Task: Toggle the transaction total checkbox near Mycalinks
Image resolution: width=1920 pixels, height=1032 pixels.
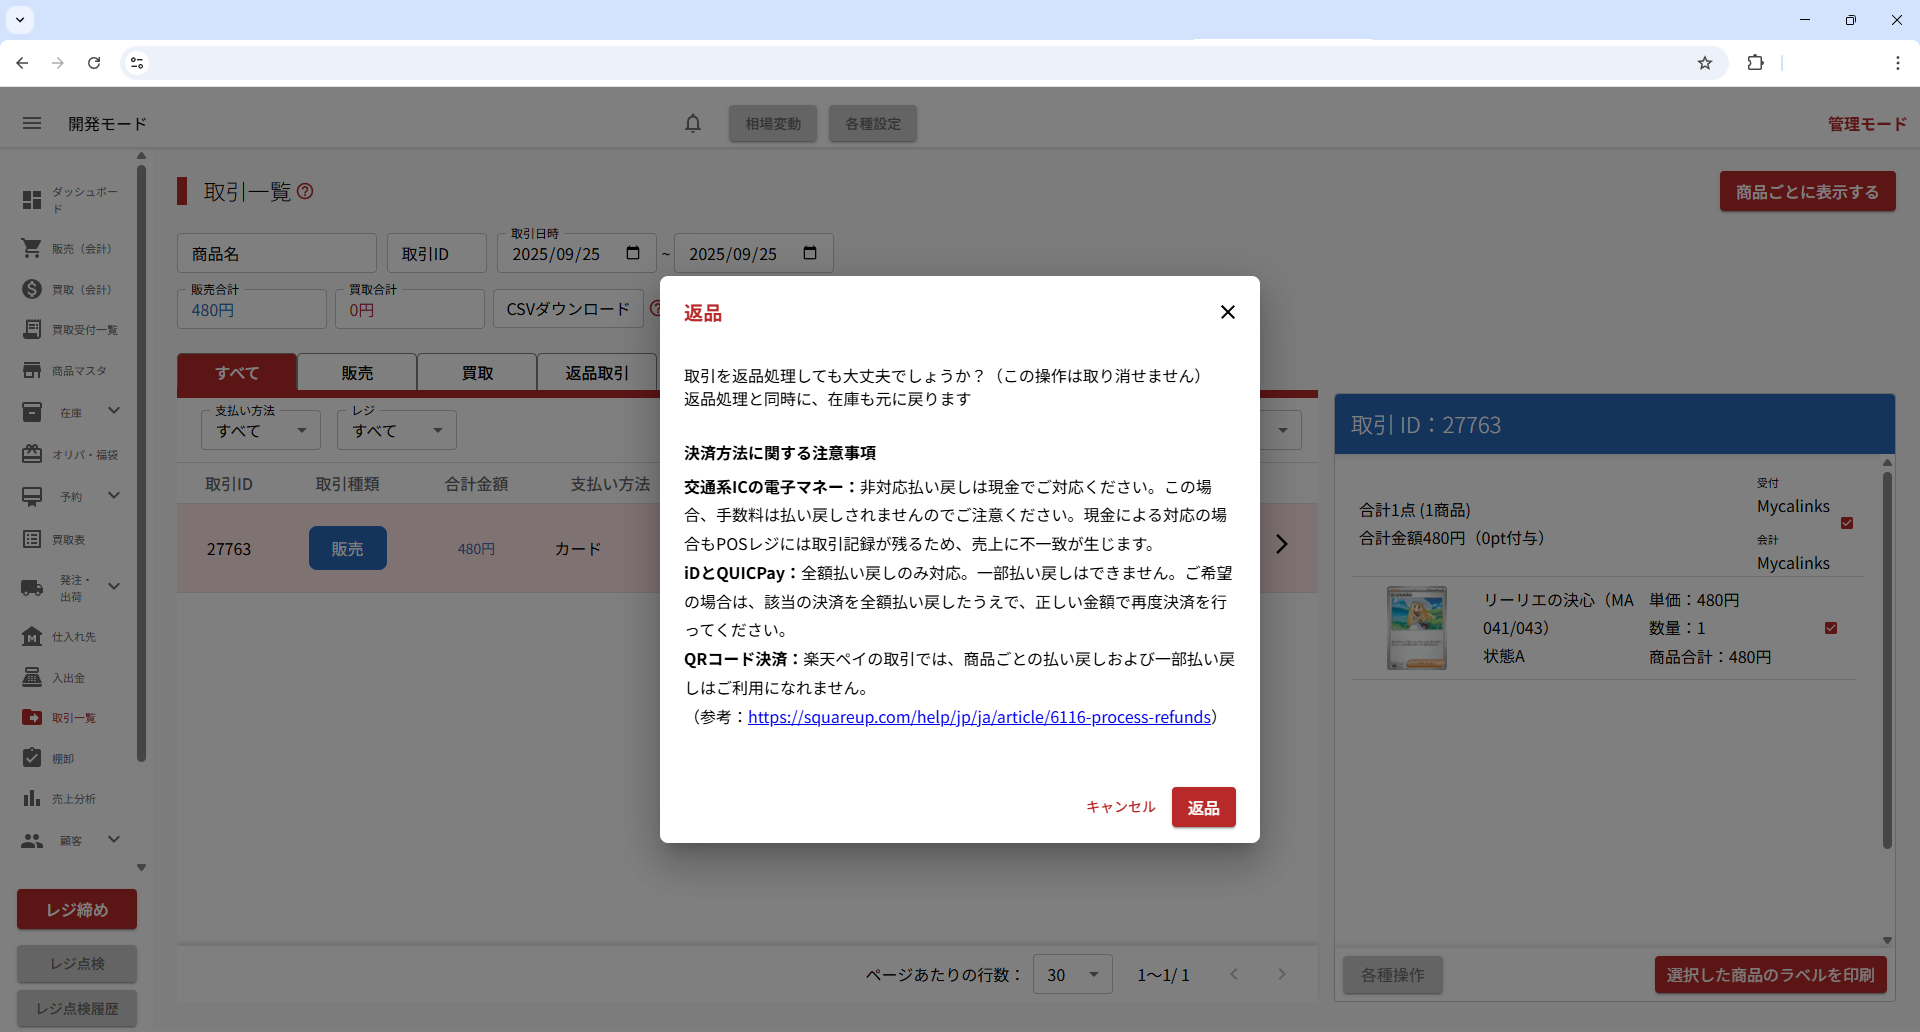Action: click(x=1847, y=523)
